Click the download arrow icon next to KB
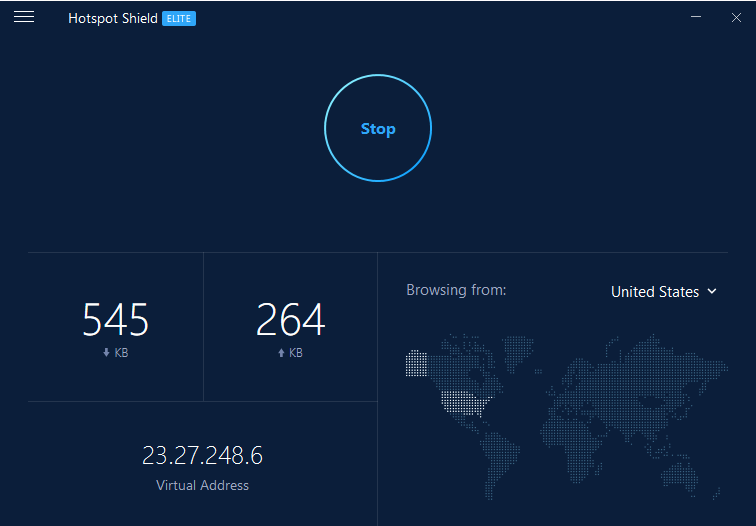Screen dimensions: 756x526 [107, 353]
